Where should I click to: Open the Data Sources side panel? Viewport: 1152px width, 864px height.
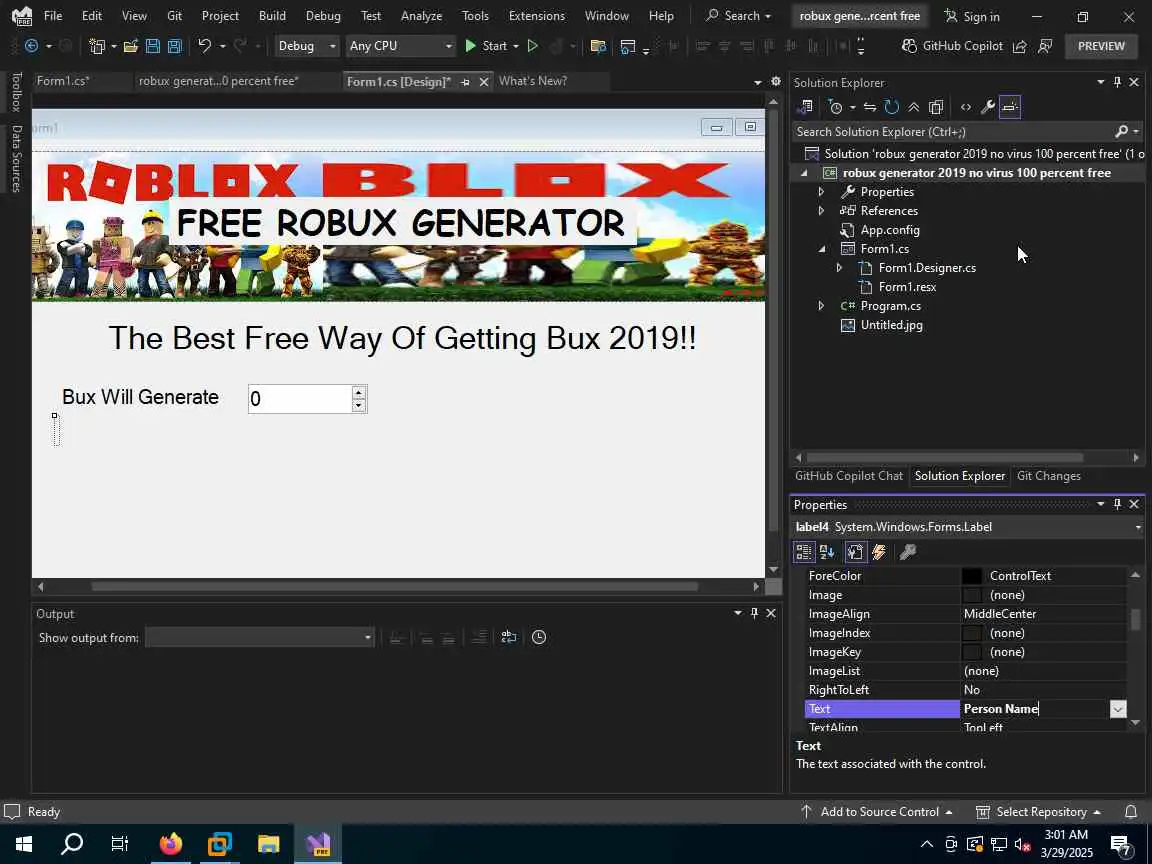15,158
